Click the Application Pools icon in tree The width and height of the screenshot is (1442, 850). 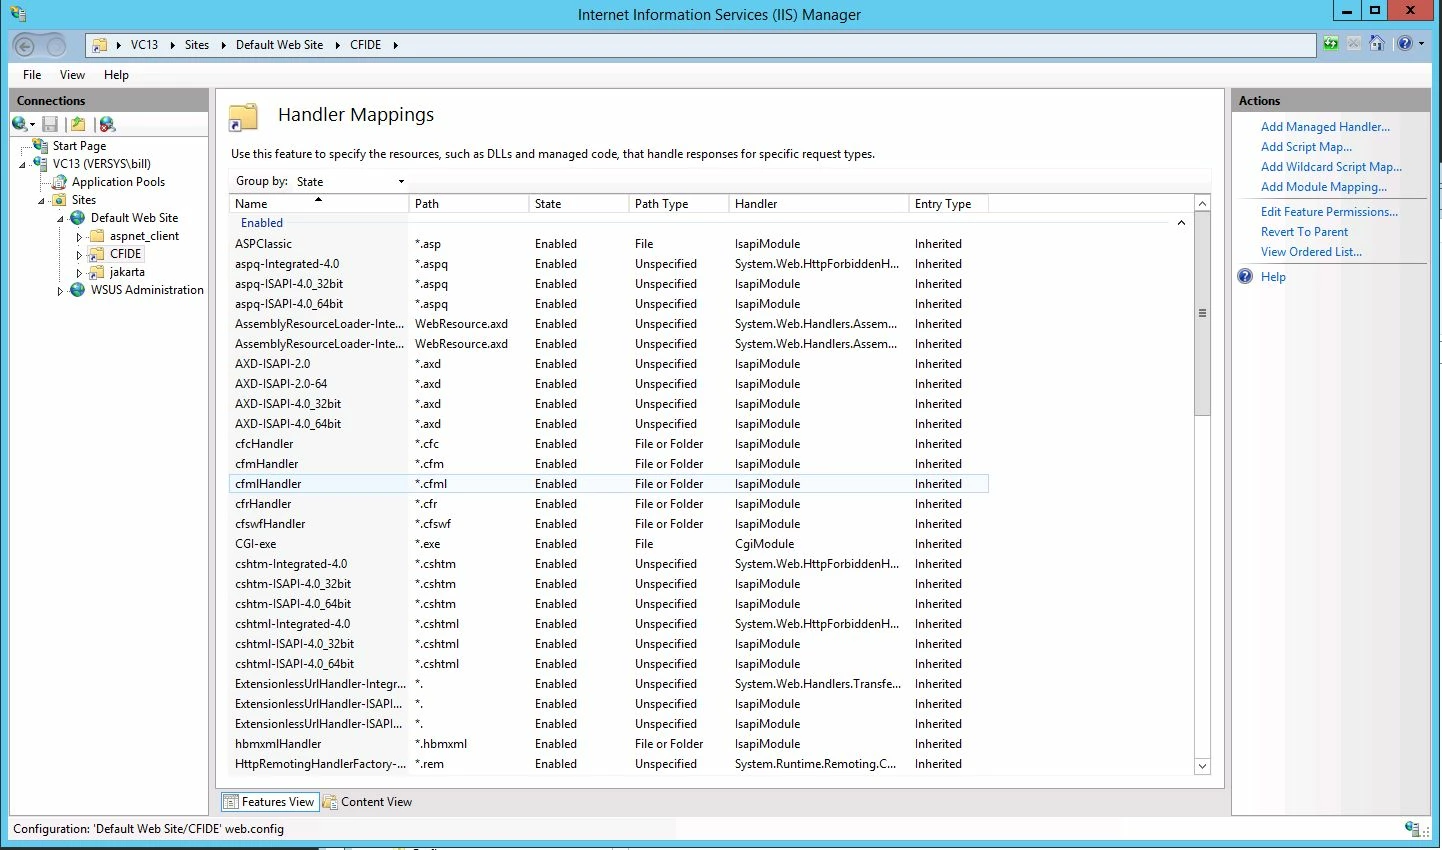click(60, 181)
